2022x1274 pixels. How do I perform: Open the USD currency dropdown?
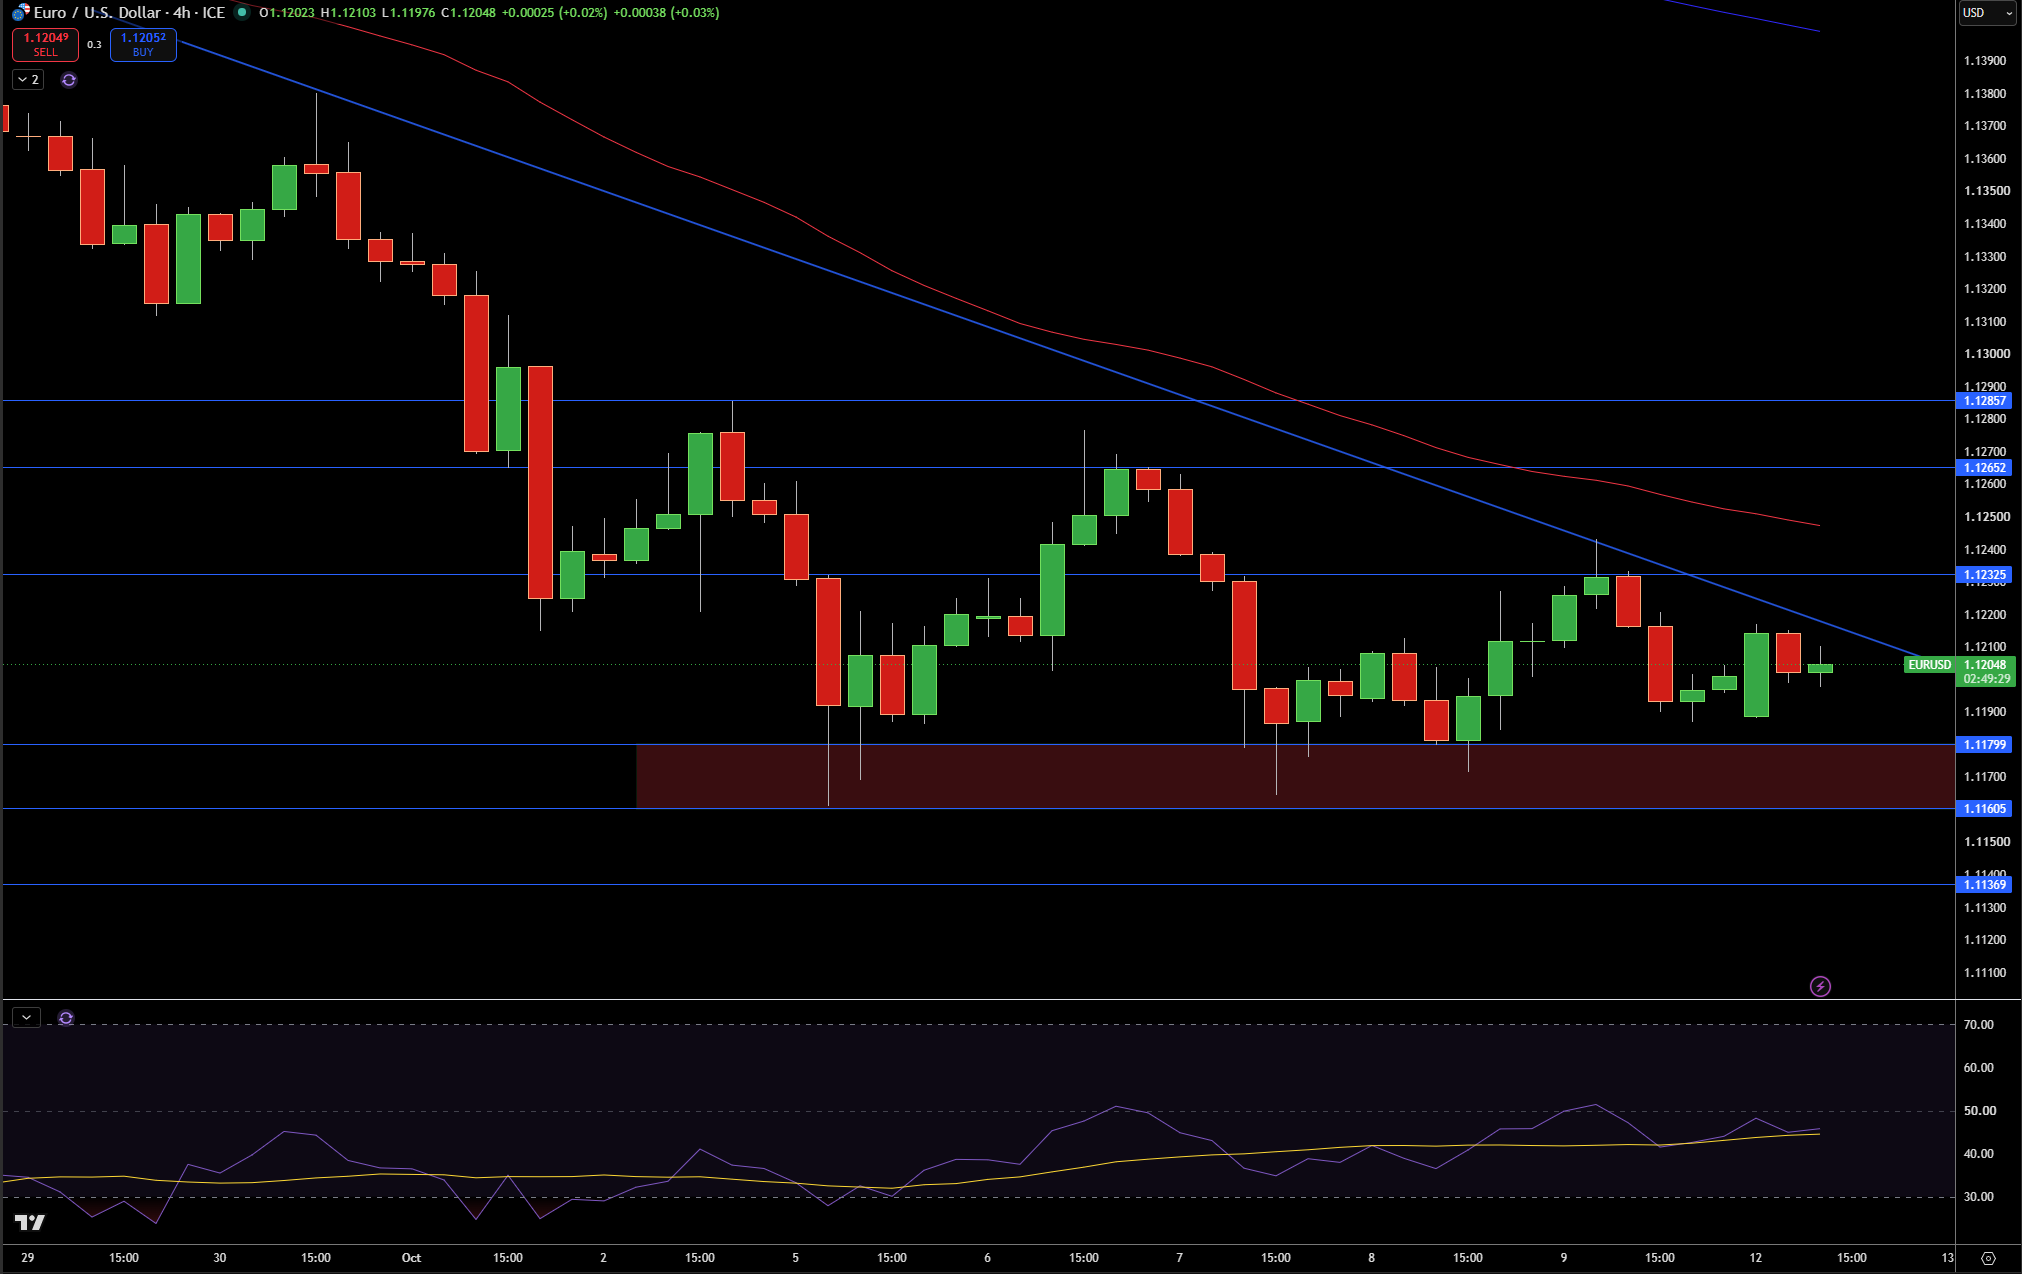point(1987,13)
